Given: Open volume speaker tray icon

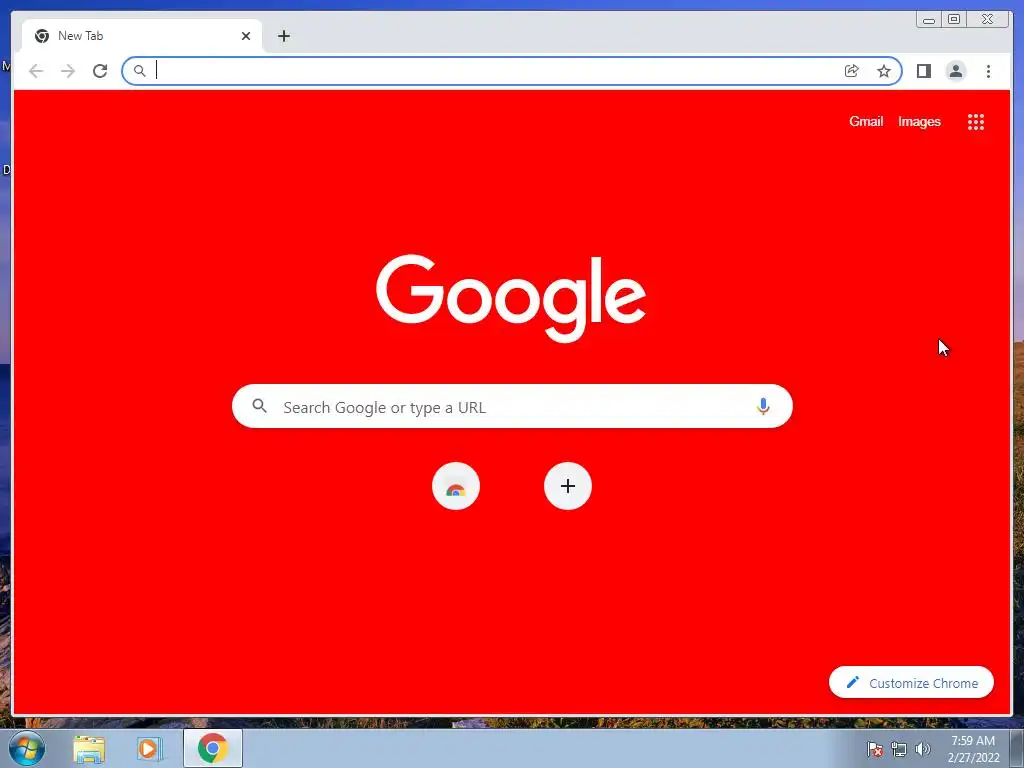Looking at the screenshot, I should (923, 749).
